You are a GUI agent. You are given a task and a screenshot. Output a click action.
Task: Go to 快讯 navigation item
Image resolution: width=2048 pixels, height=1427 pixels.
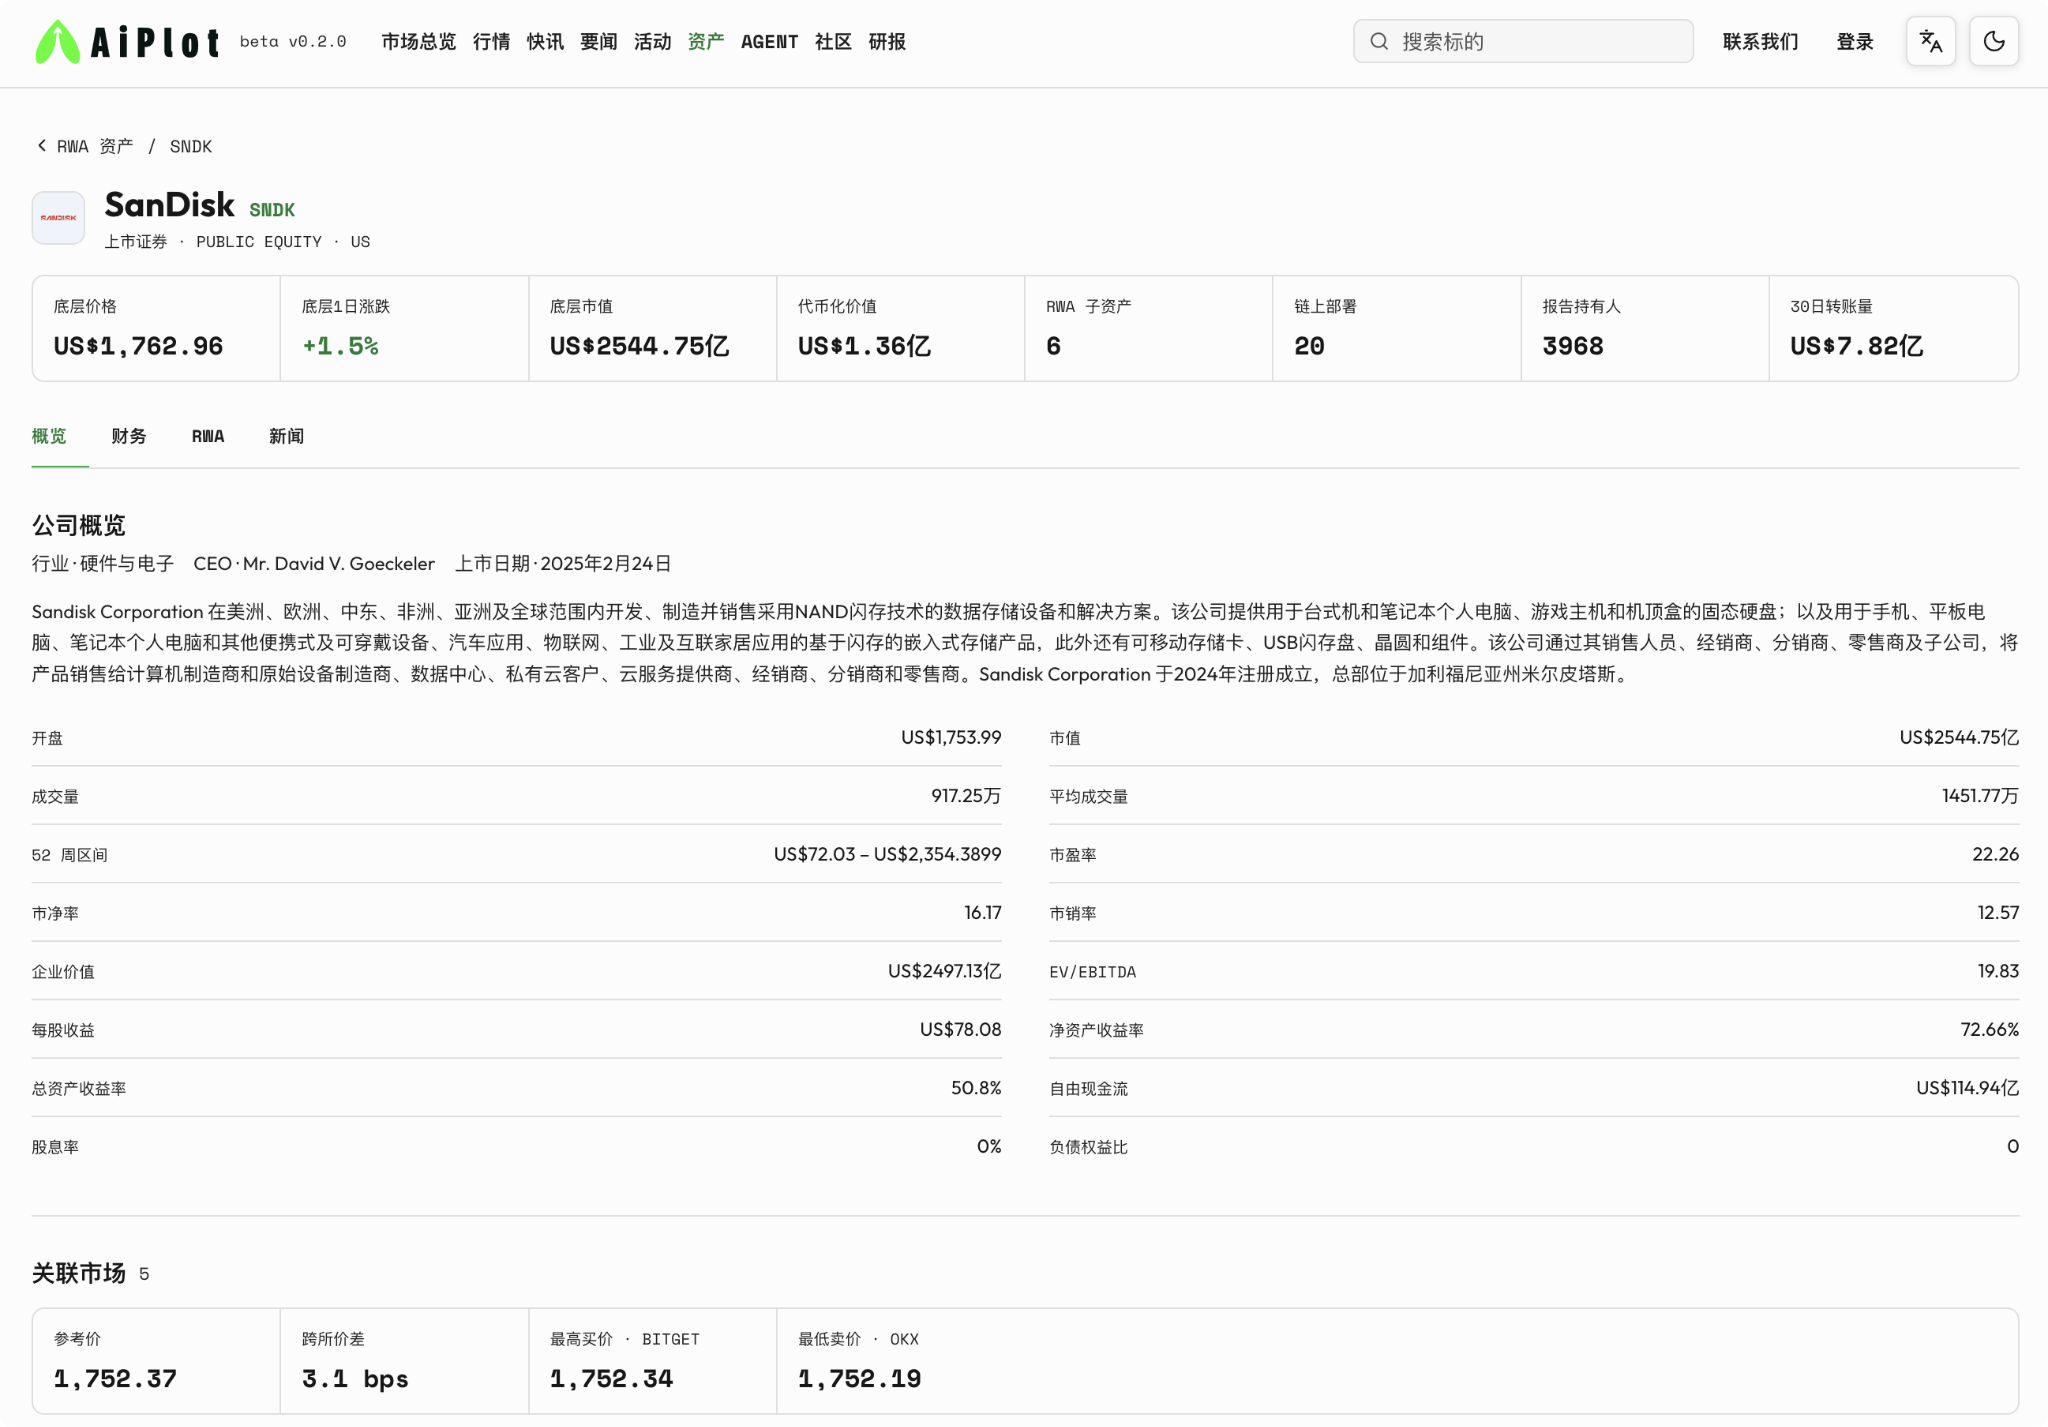pyautogui.click(x=545, y=42)
